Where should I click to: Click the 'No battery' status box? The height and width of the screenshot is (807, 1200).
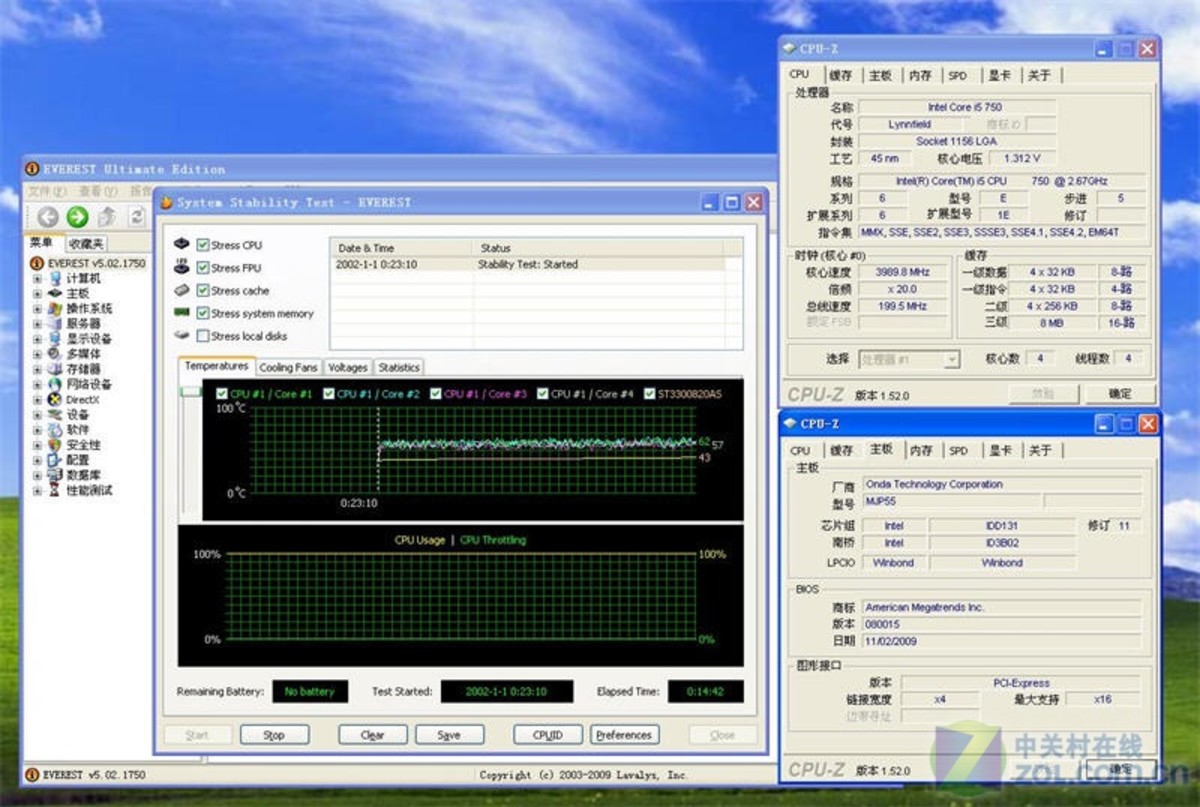pyautogui.click(x=310, y=691)
